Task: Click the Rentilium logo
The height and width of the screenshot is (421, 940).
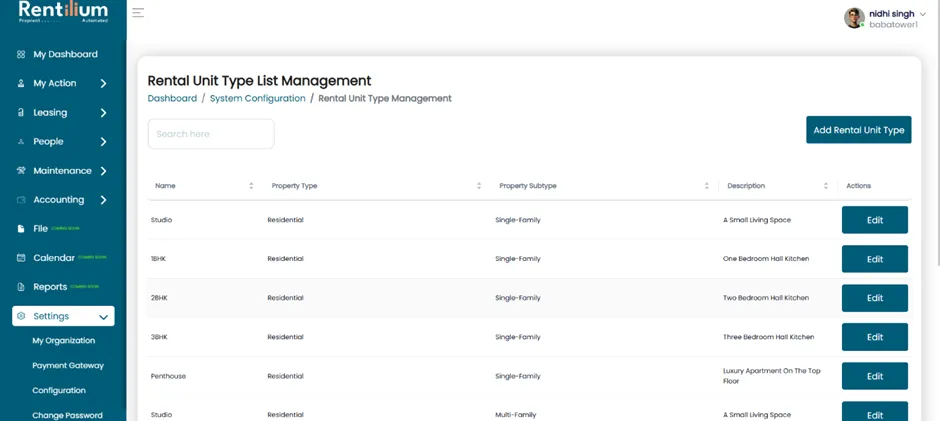Action: (63, 12)
